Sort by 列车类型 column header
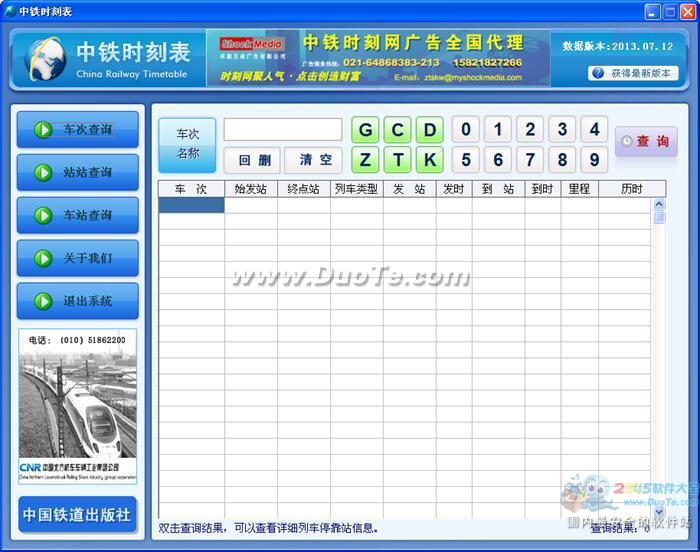The height and width of the screenshot is (552, 700). tap(357, 189)
